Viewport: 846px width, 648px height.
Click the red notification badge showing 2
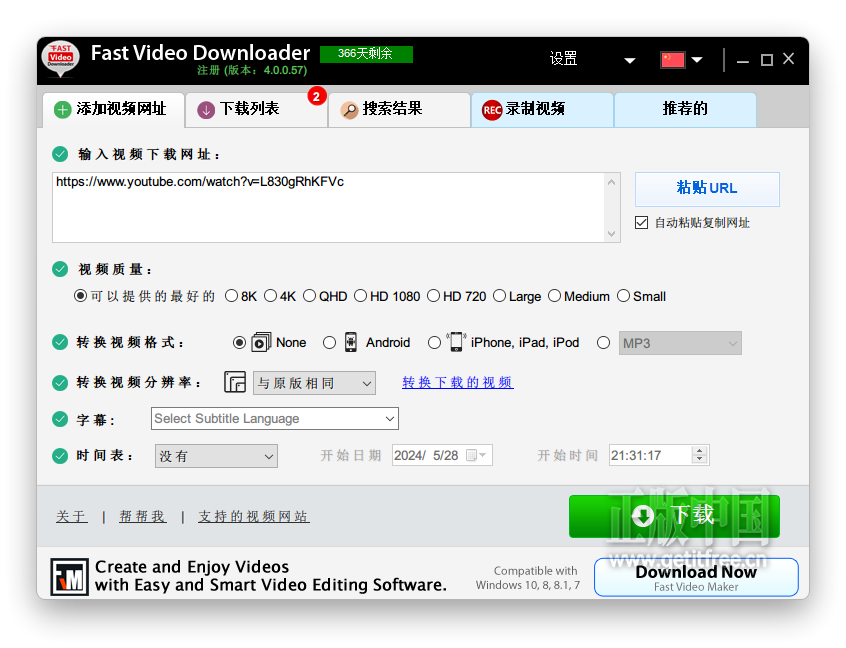317,97
